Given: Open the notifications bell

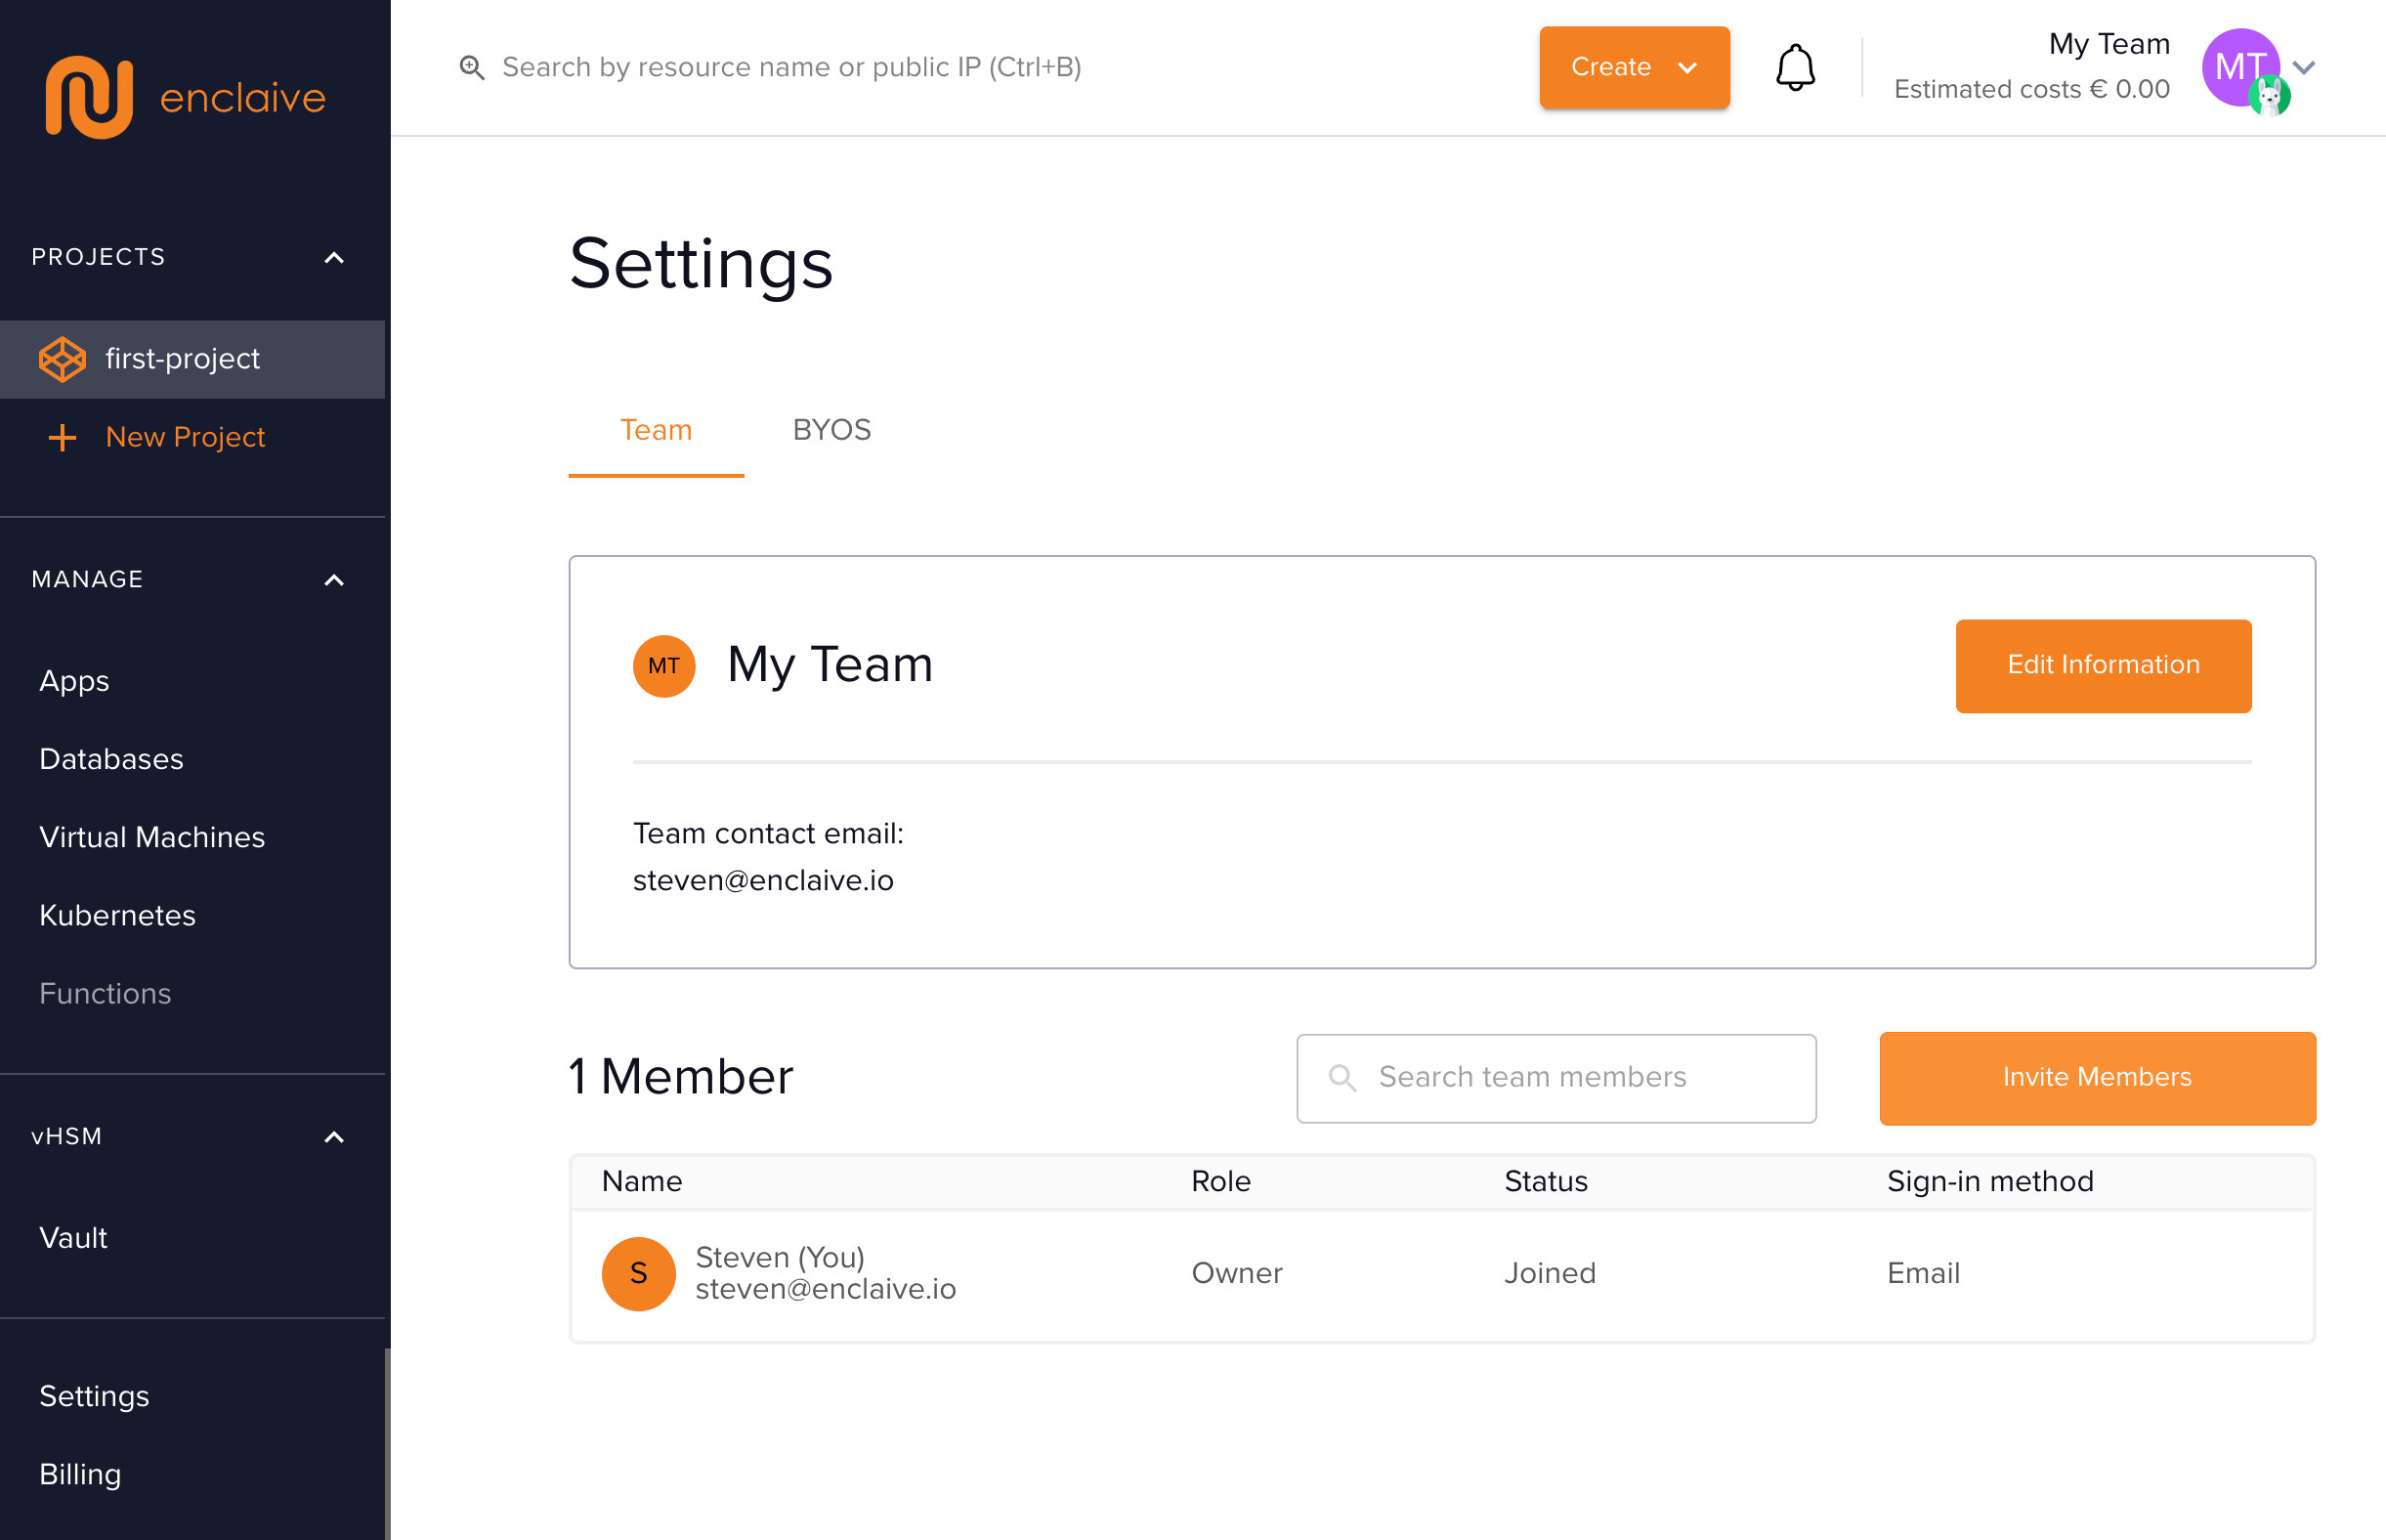Looking at the screenshot, I should 1794,68.
